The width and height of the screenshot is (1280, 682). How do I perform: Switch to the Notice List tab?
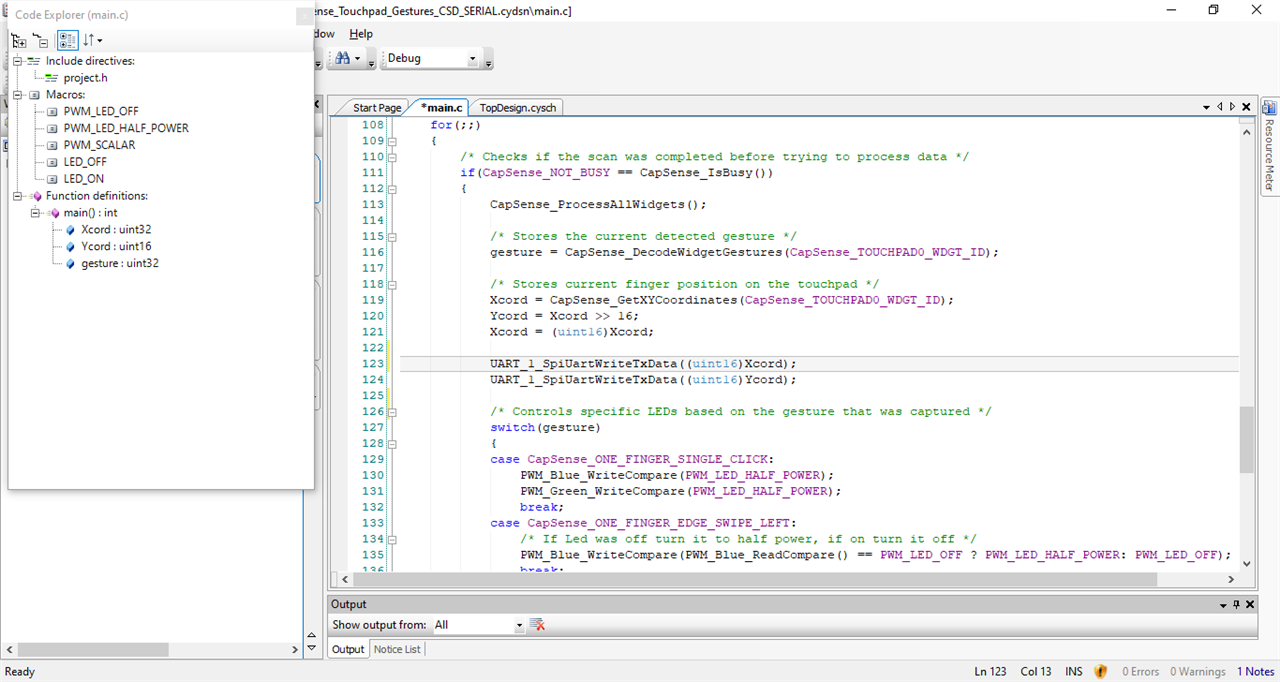coord(398,649)
